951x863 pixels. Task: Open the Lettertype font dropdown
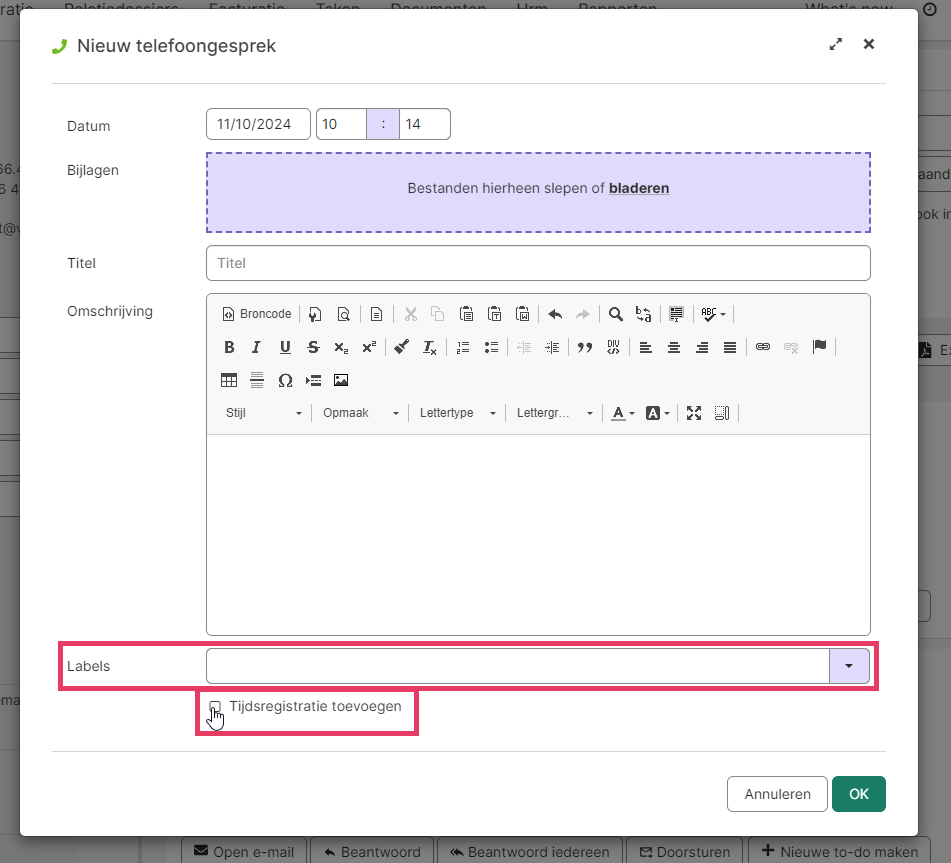[458, 413]
